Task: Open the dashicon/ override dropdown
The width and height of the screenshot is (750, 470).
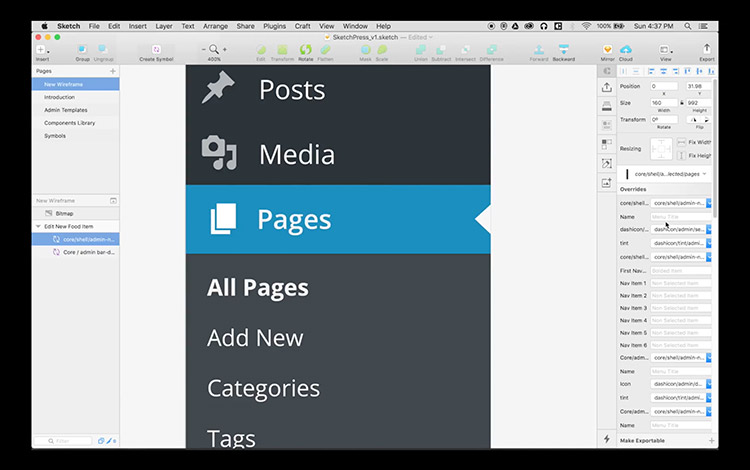Action: (681, 230)
